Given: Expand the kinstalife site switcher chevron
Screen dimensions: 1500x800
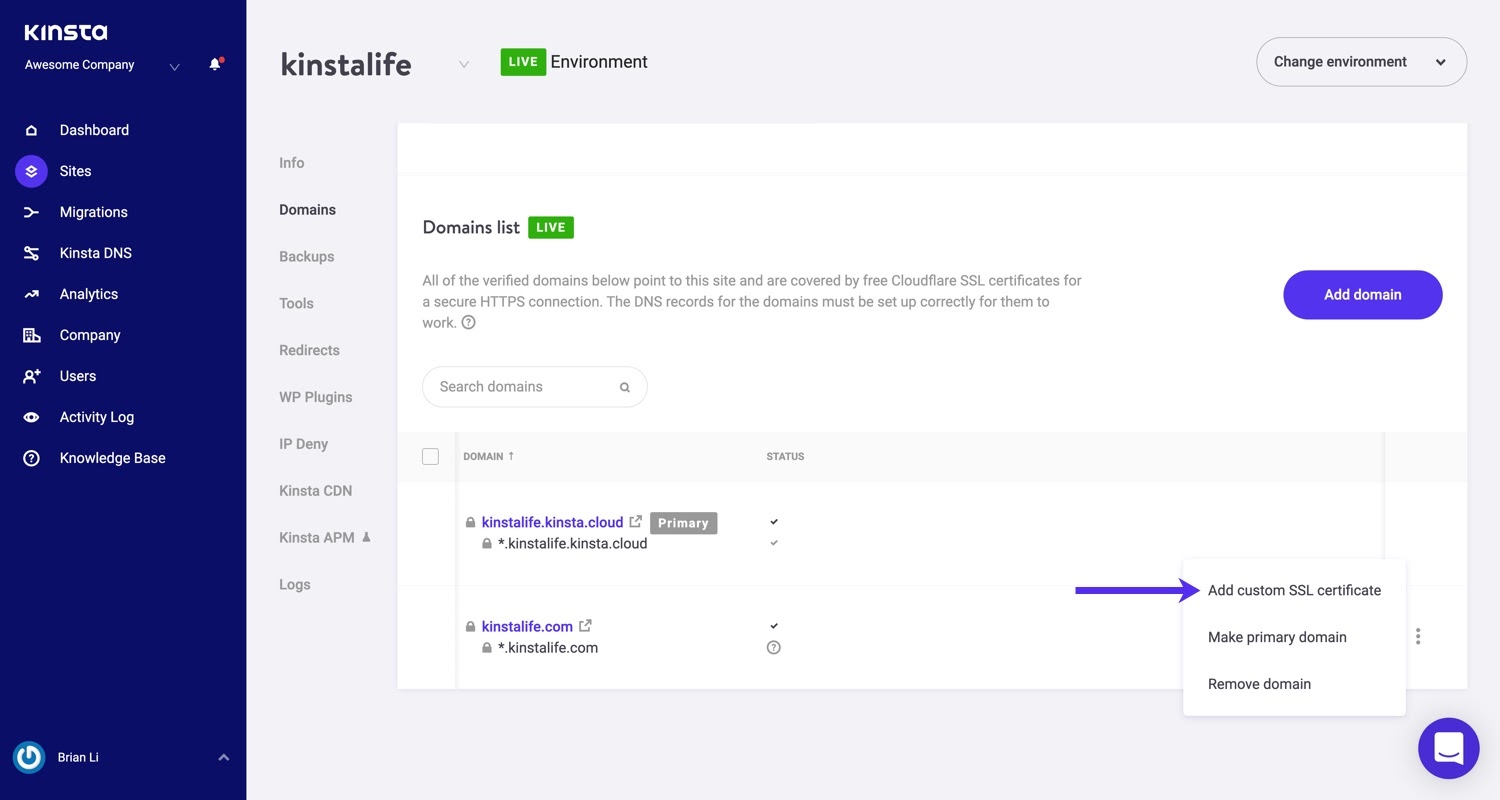Looking at the screenshot, I should (464, 64).
